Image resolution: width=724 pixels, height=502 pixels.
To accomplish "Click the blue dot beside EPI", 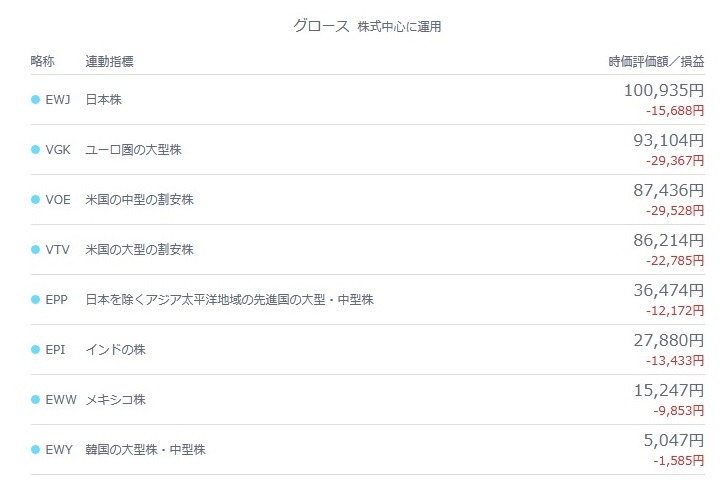I will click(x=36, y=350).
